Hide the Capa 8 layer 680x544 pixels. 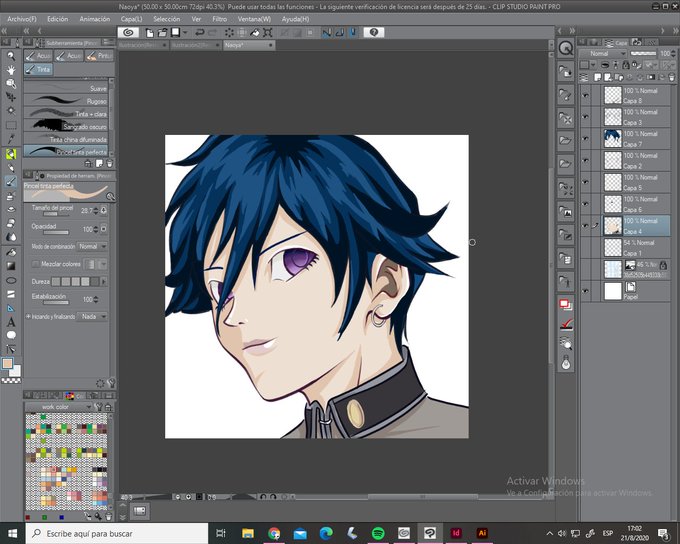pyautogui.click(x=585, y=95)
